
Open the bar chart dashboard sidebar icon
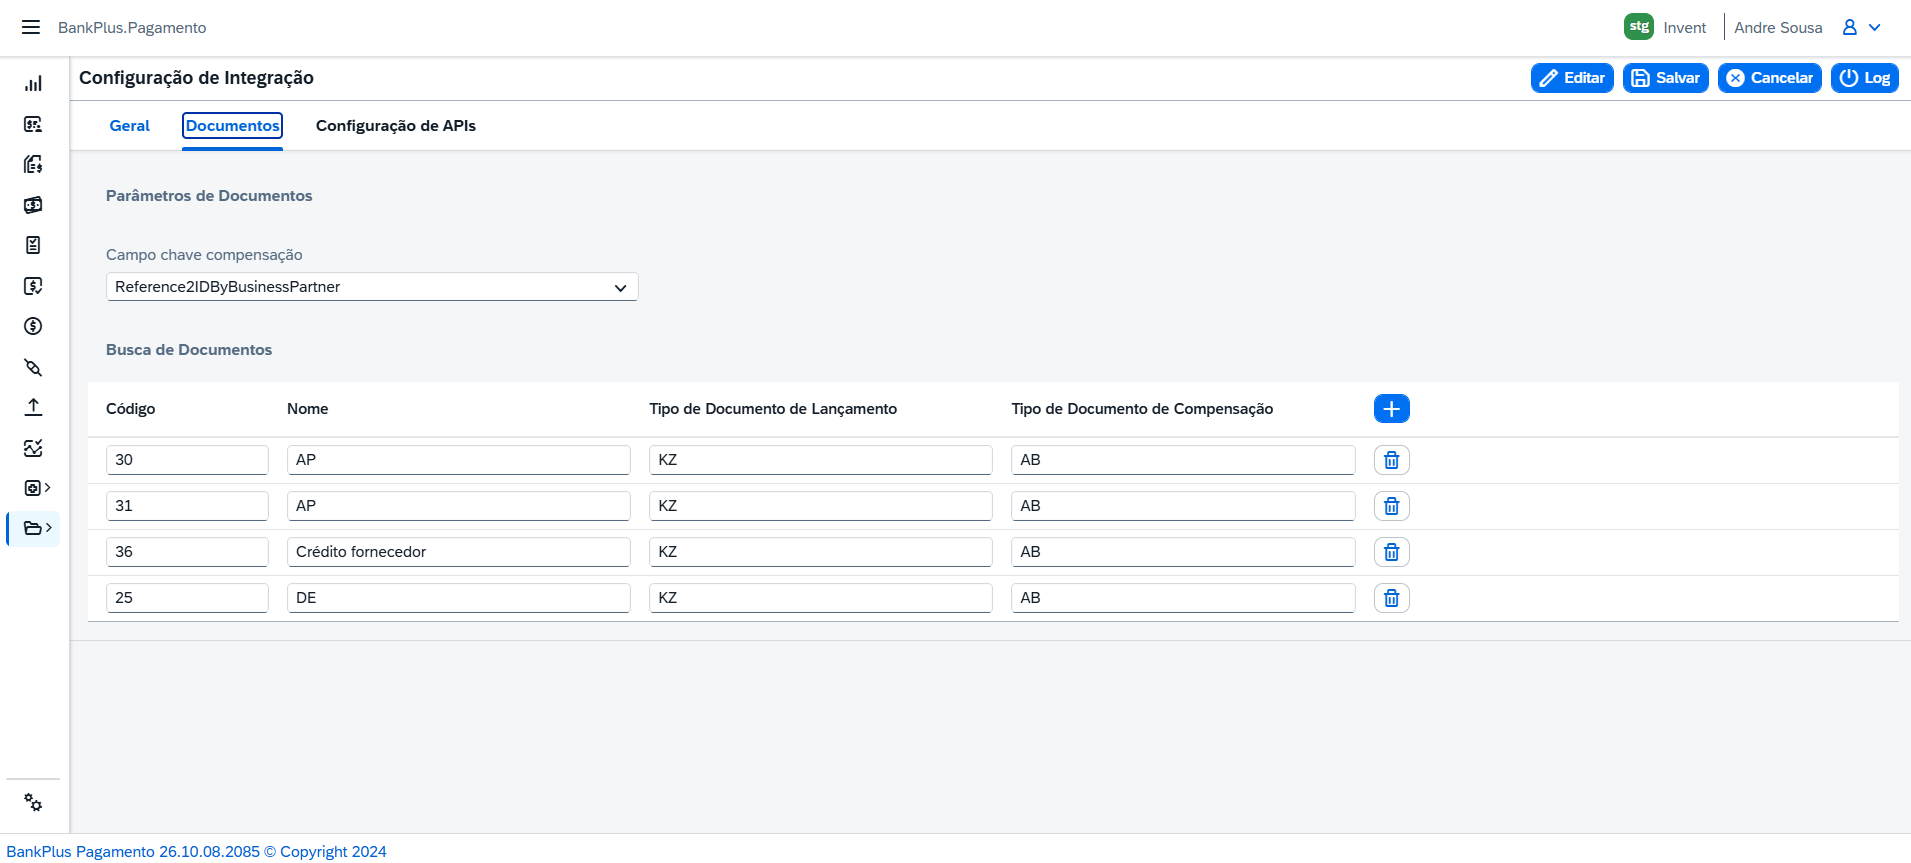33,84
